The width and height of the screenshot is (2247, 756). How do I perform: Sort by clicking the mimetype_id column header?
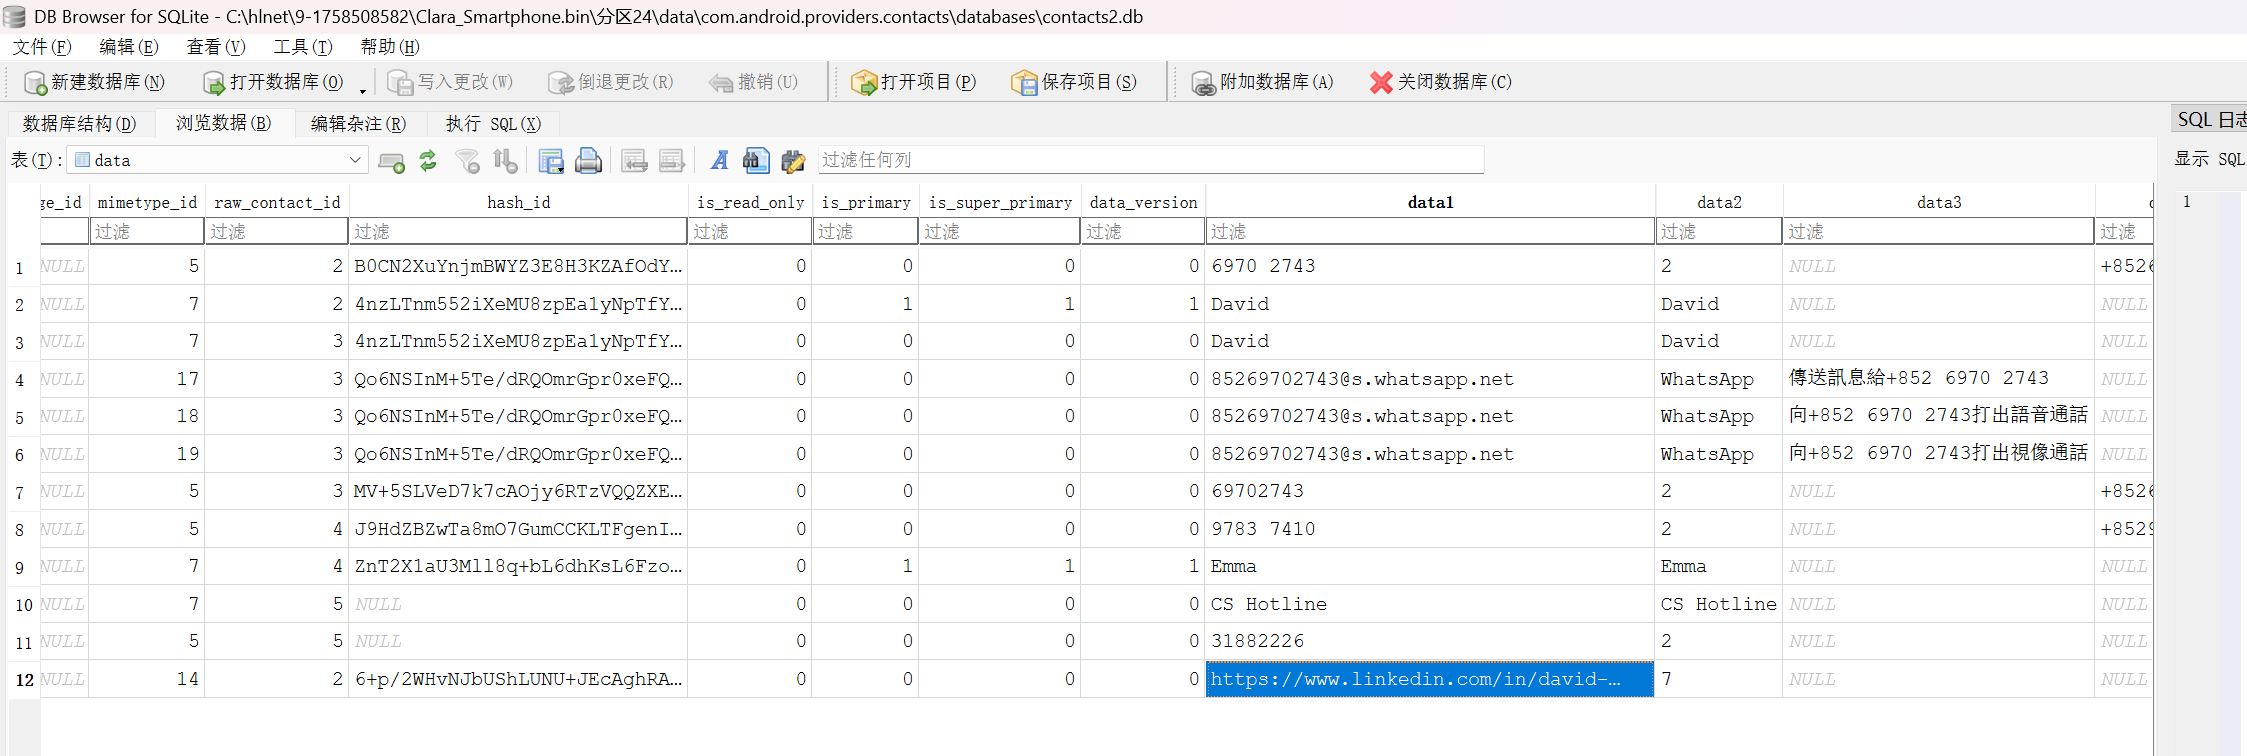[x=147, y=202]
